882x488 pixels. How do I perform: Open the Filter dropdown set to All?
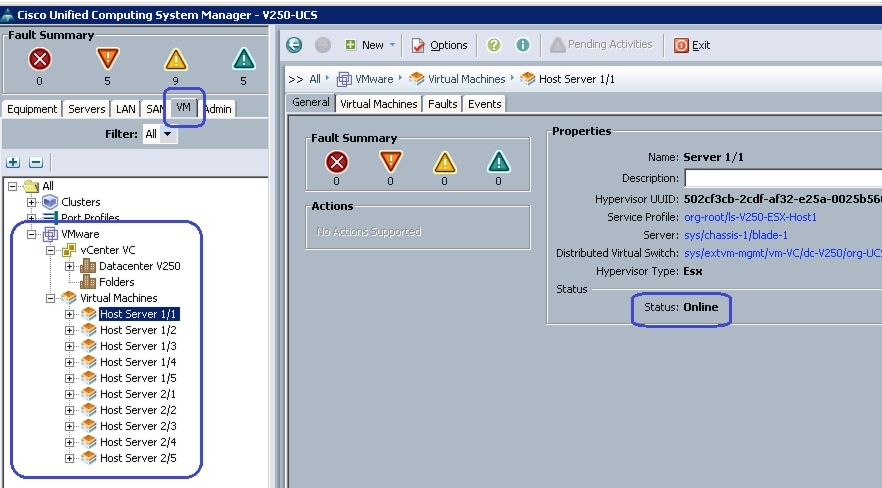[x=160, y=134]
